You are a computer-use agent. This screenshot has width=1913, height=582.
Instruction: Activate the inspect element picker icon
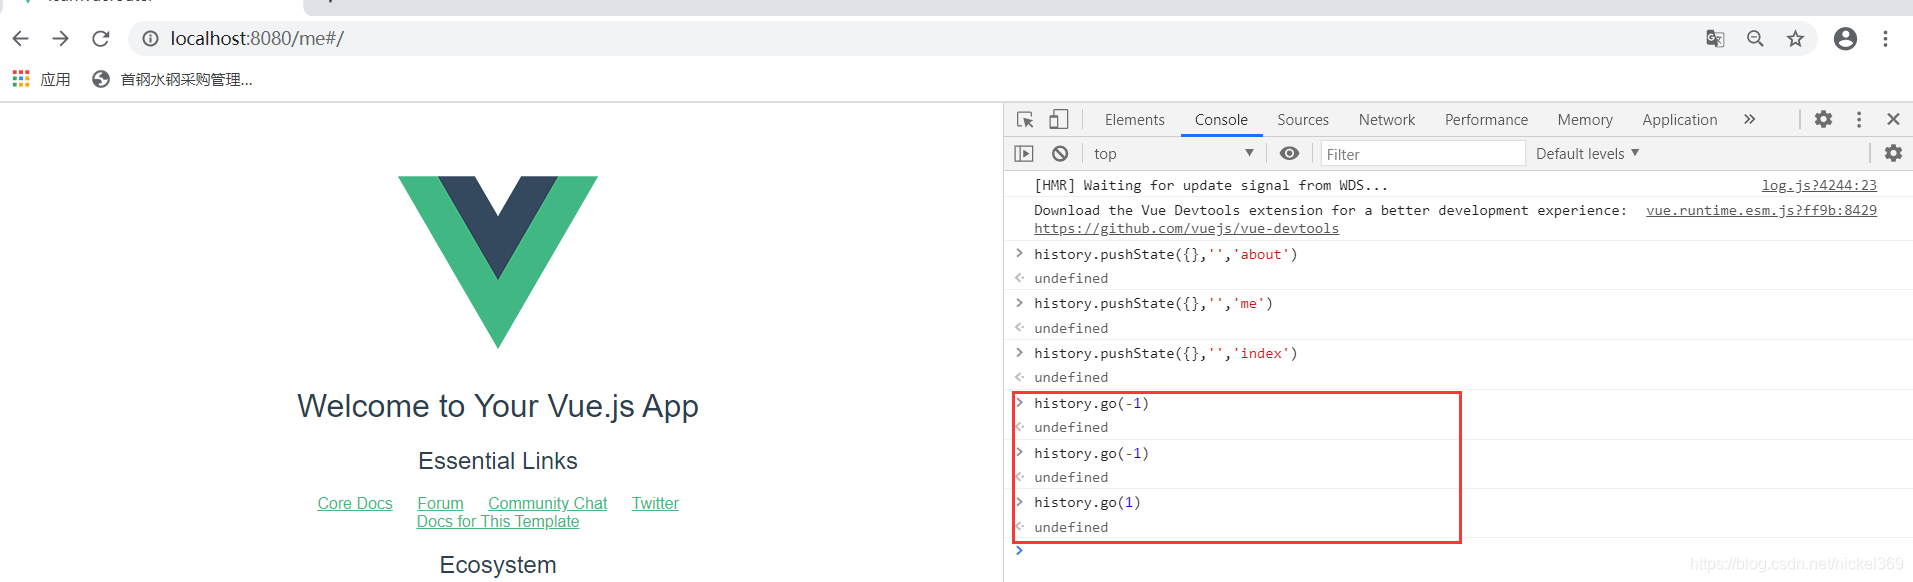(x=1025, y=119)
